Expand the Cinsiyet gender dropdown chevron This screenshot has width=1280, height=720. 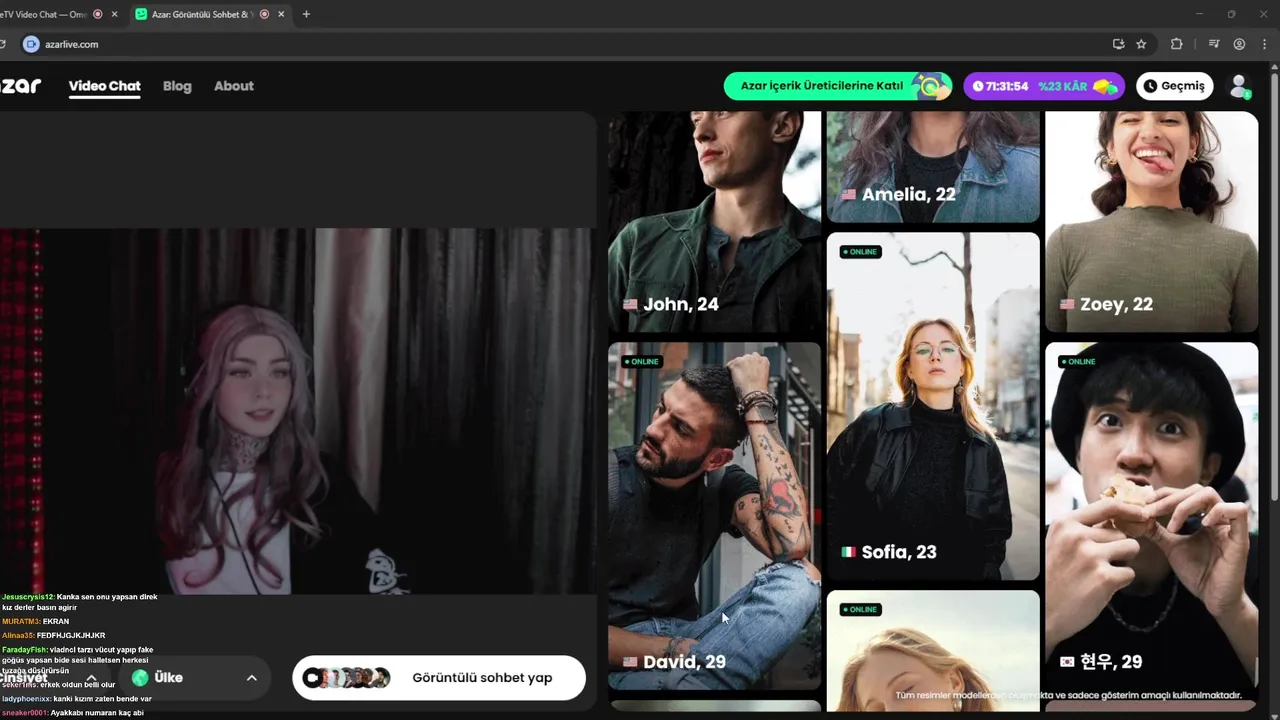(91, 678)
